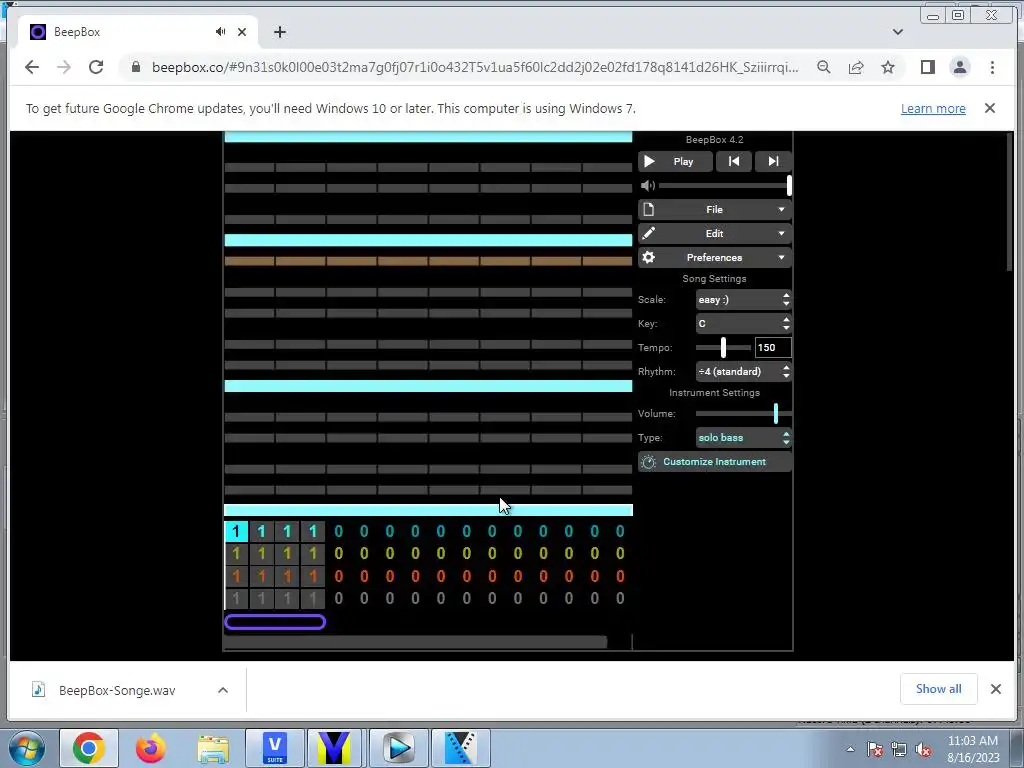Screen dimensions: 1024x768
Task: Click Chrome icon in taskbar
Action: (x=89, y=748)
